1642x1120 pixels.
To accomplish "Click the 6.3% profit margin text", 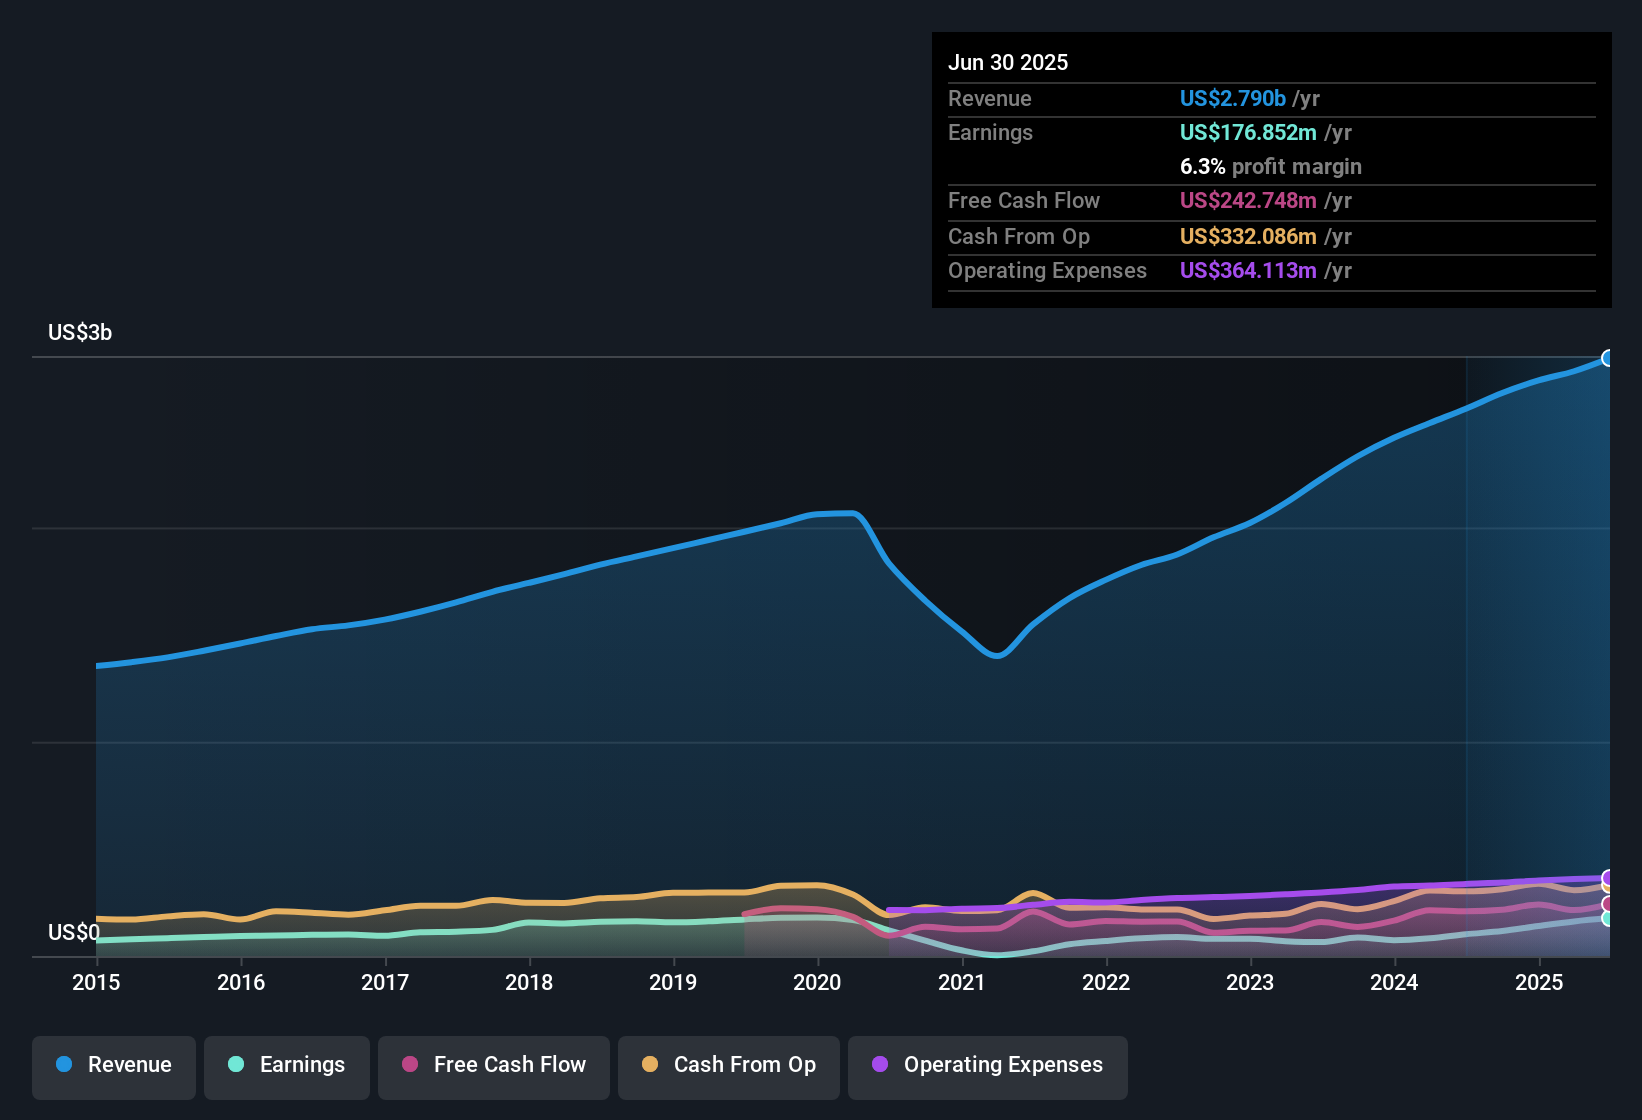I will click(x=1270, y=166).
